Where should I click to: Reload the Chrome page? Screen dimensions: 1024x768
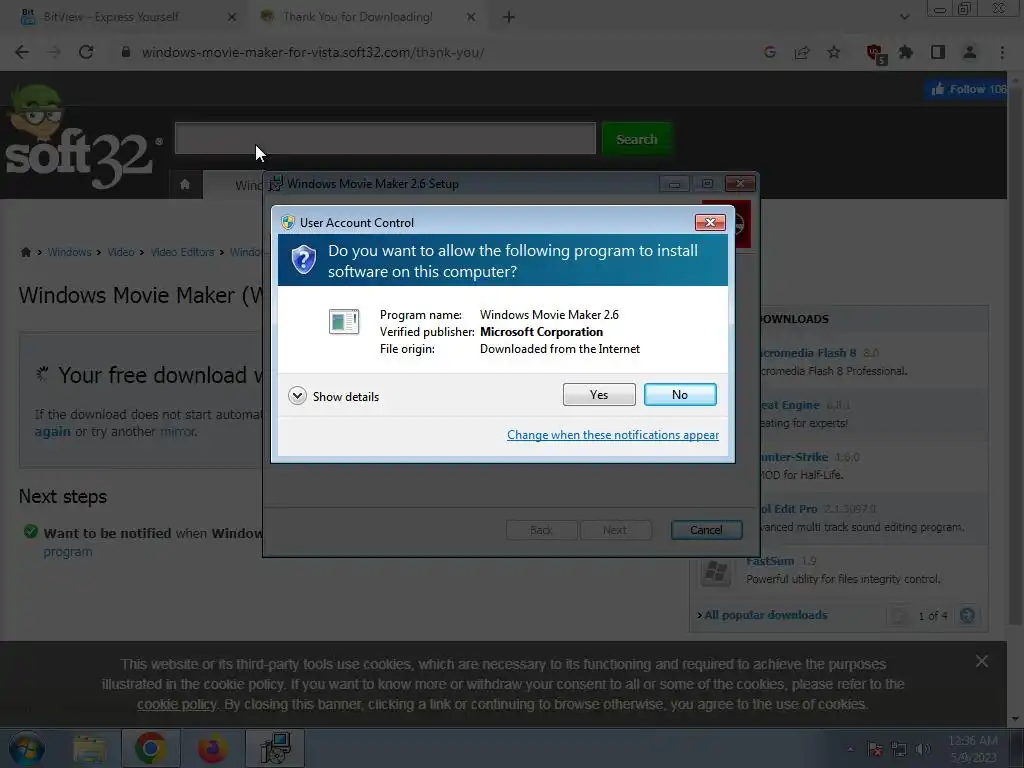pyautogui.click(x=86, y=52)
